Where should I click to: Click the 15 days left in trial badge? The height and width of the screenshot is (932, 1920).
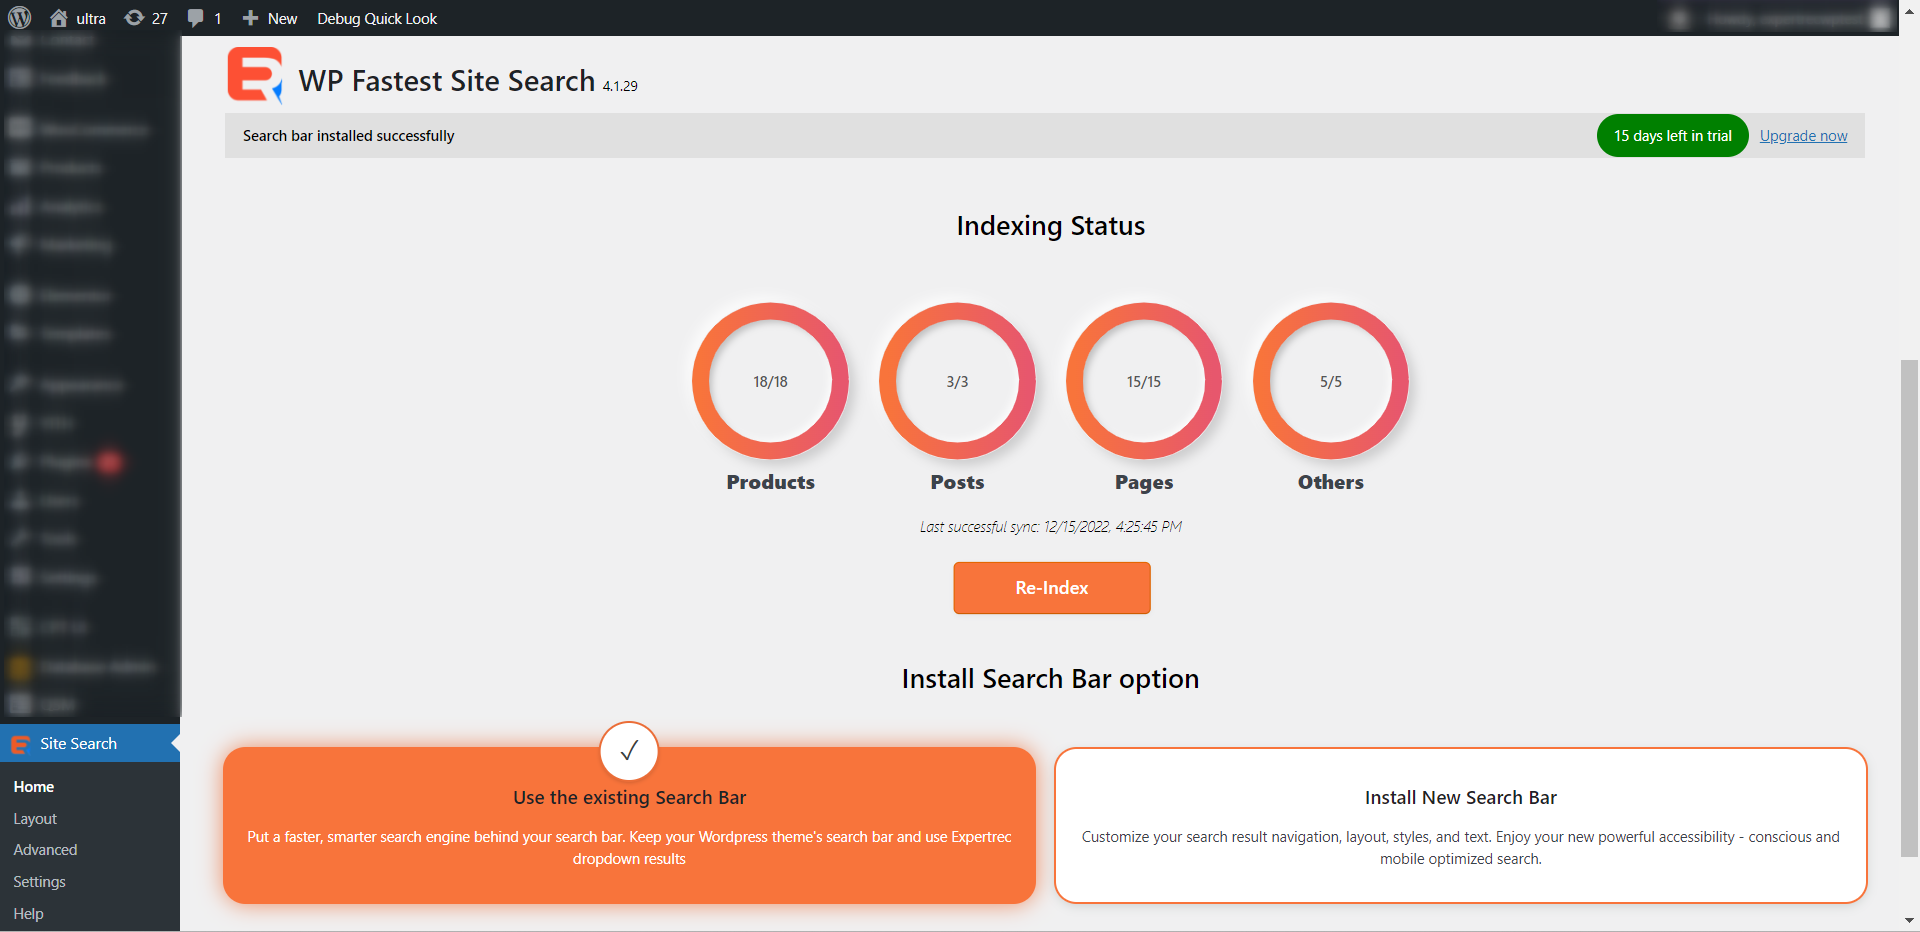(1672, 136)
